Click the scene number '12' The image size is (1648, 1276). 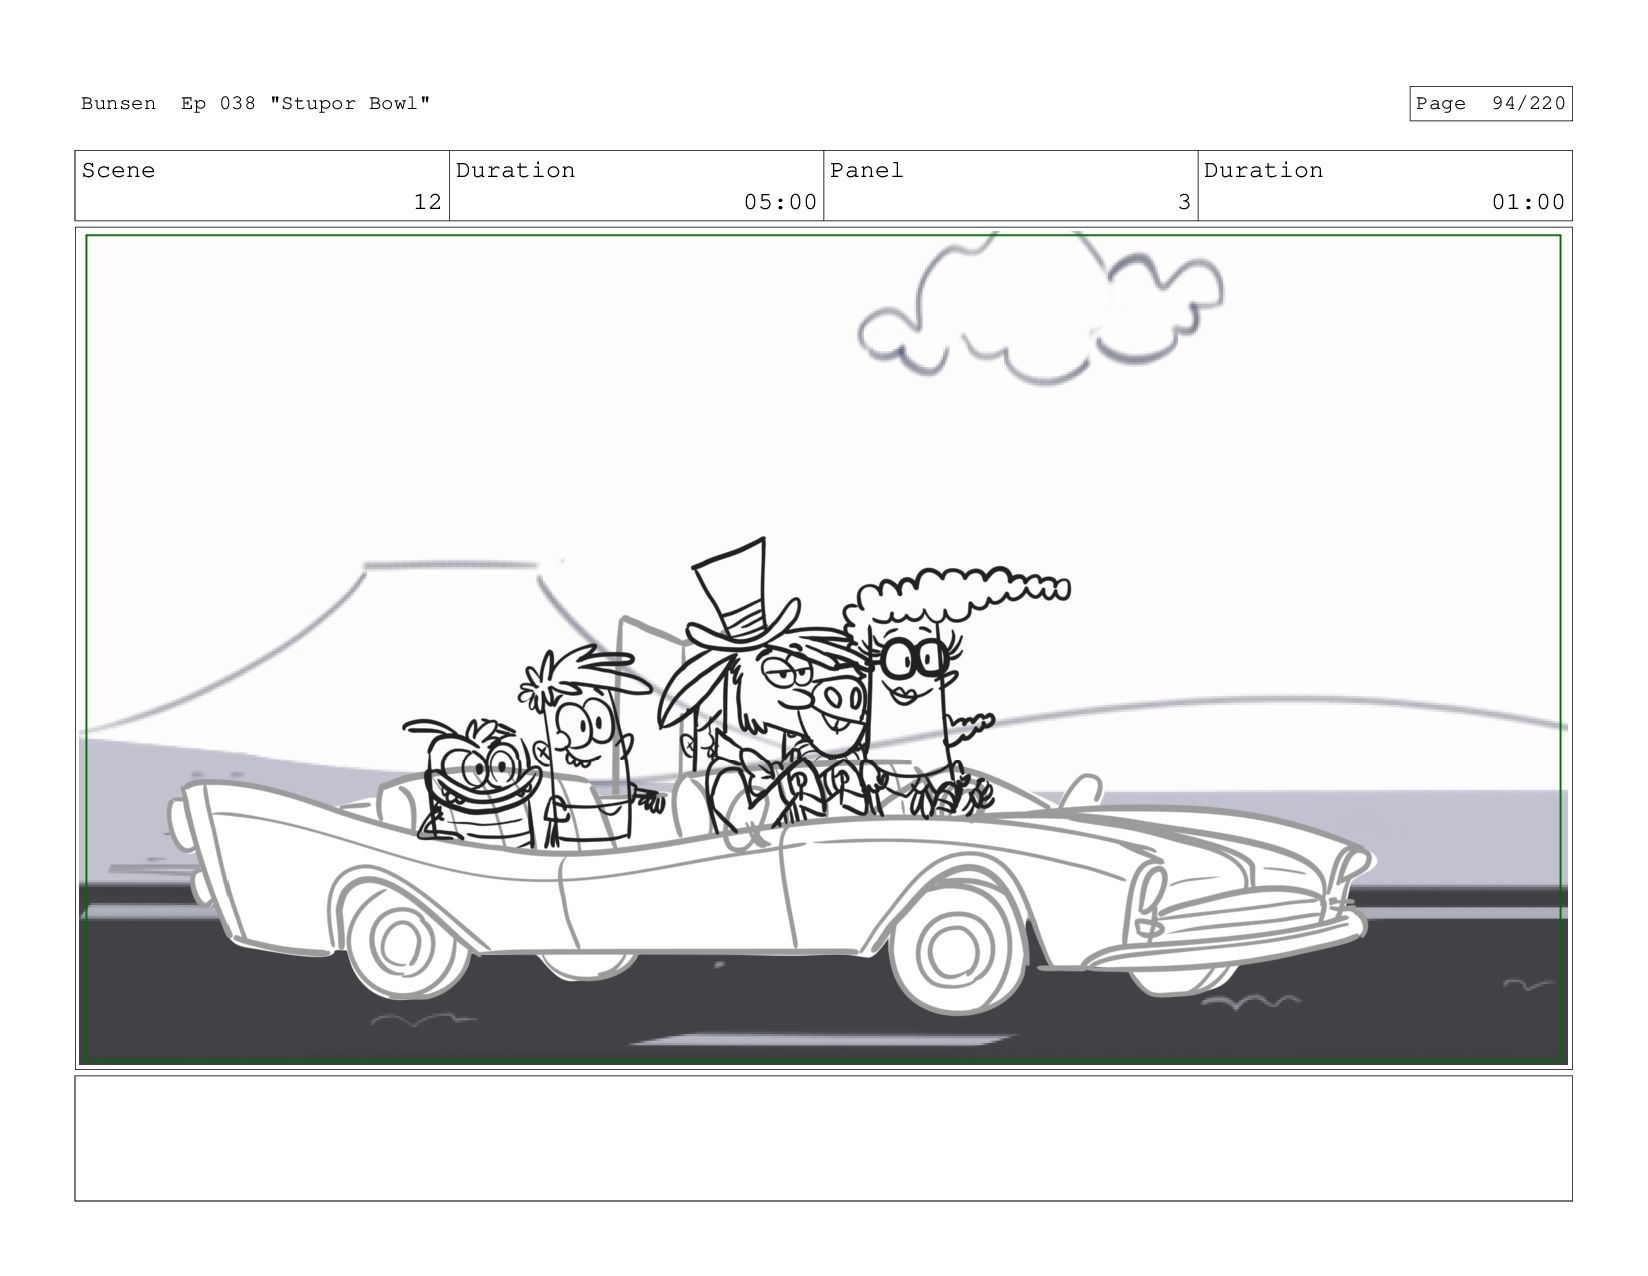pyautogui.click(x=427, y=202)
